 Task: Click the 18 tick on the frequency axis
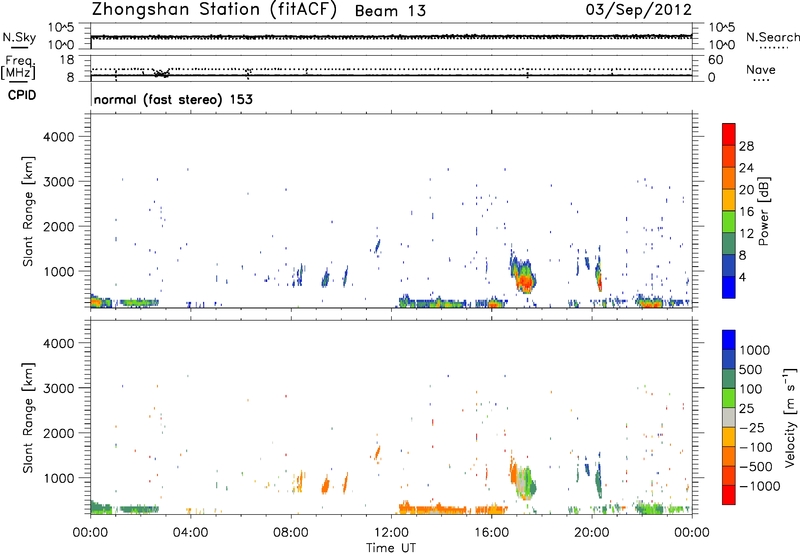coord(67,60)
